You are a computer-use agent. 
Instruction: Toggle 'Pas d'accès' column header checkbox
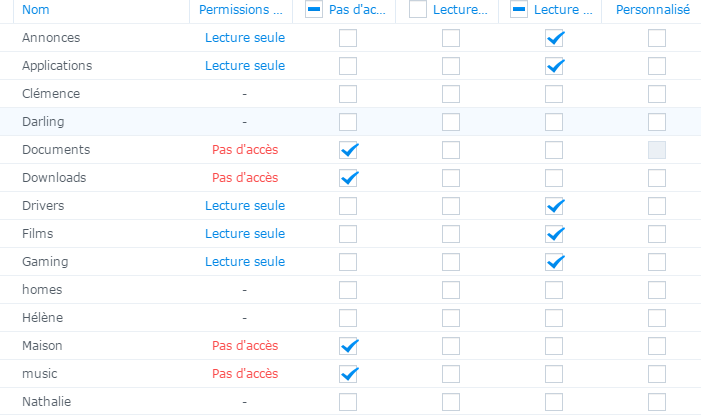[314, 10]
